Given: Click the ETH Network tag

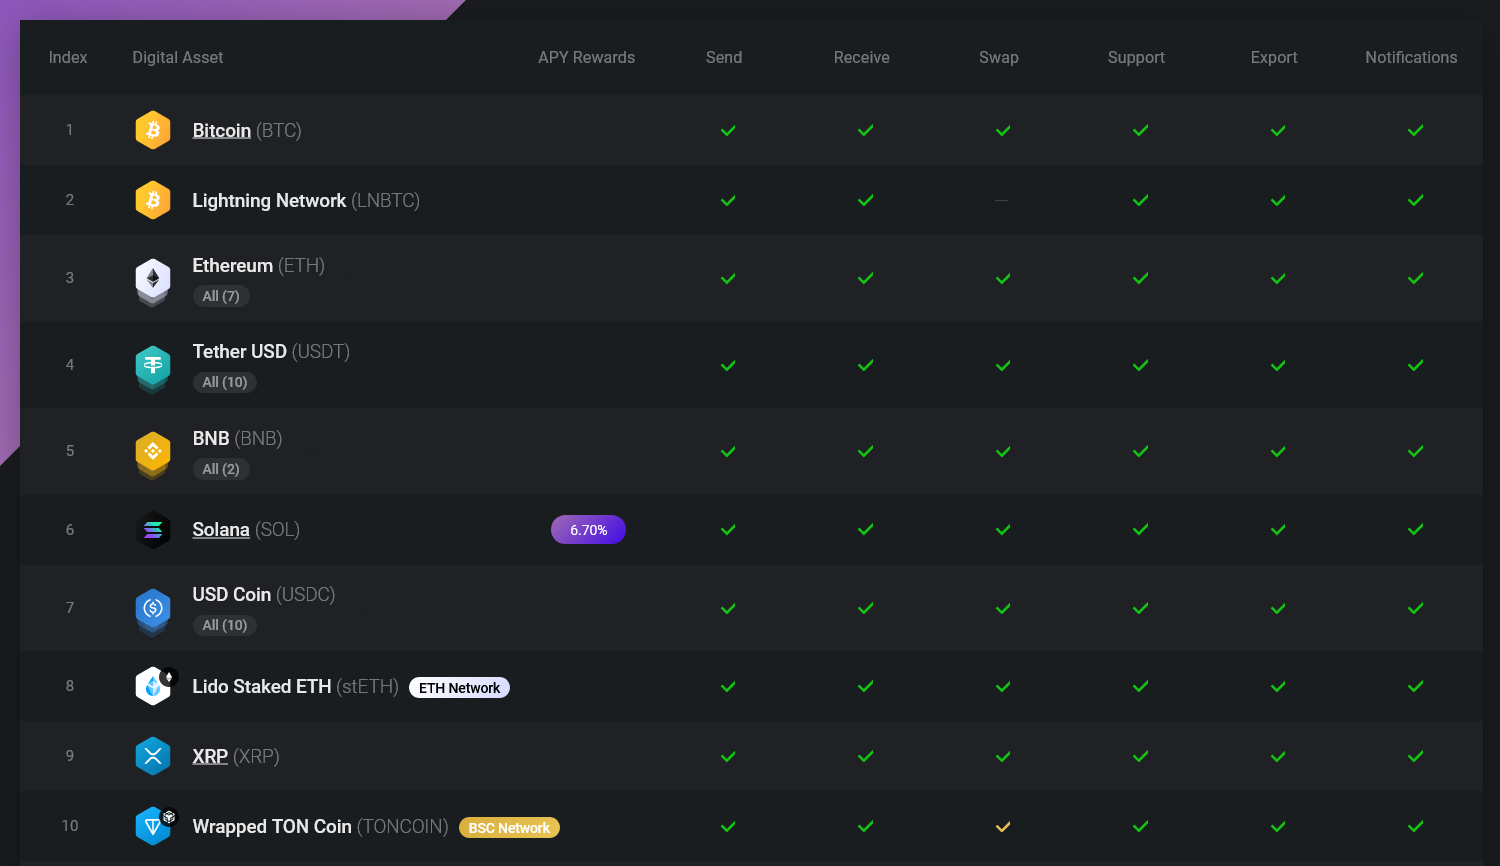Looking at the screenshot, I should tap(460, 688).
